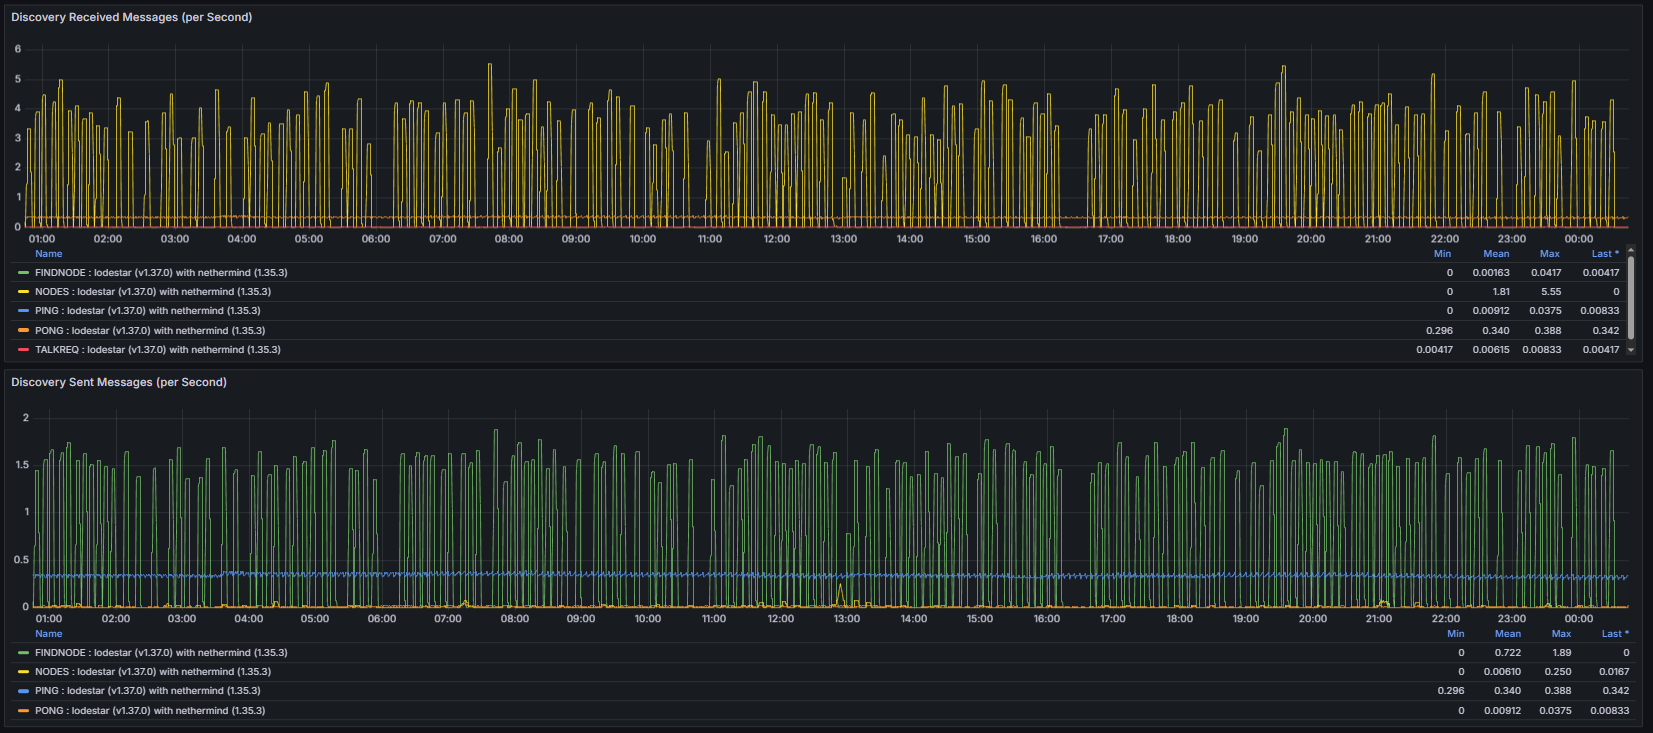The width and height of the screenshot is (1653, 733).
Task: Sort Received legend by Mean column
Action: 1496,254
